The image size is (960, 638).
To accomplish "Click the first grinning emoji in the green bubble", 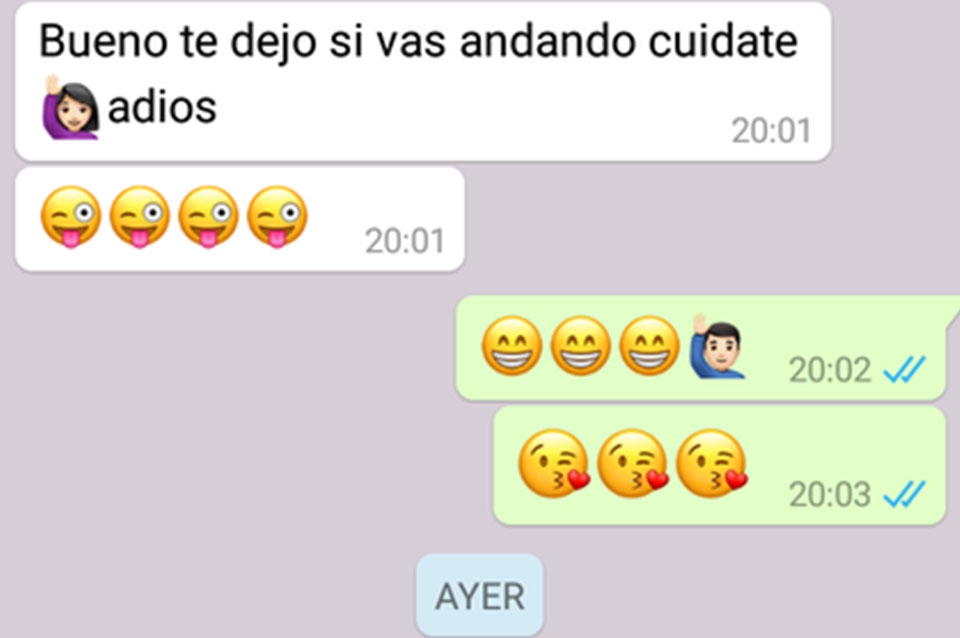I will 512,345.
